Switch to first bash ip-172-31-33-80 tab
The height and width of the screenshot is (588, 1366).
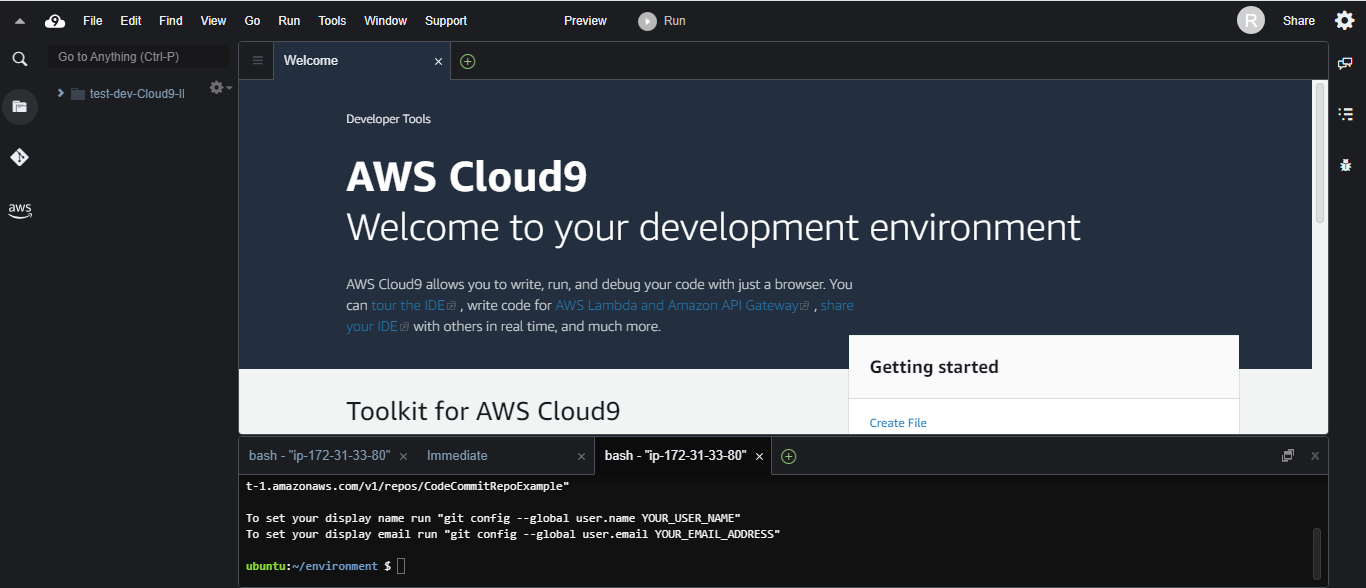click(319, 456)
